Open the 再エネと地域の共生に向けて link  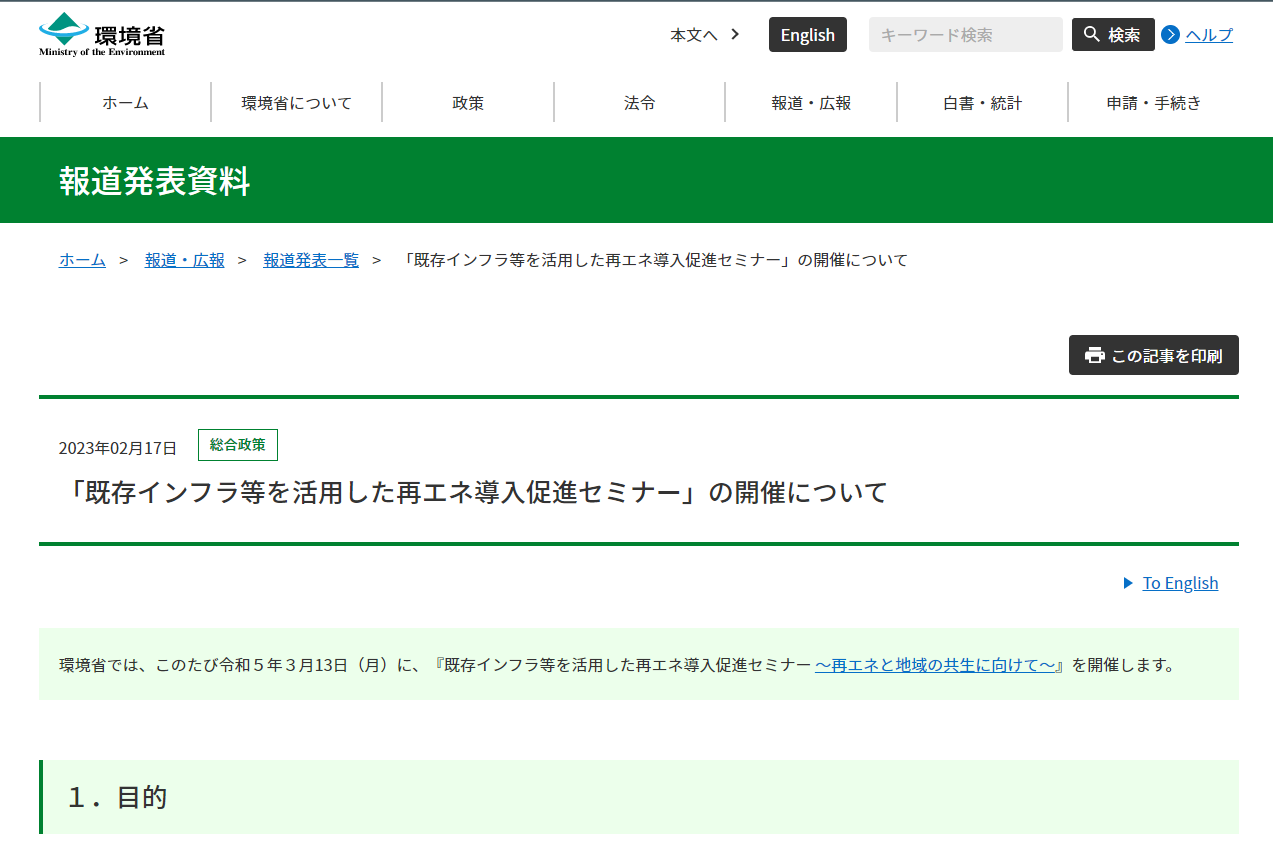pyautogui.click(x=937, y=665)
